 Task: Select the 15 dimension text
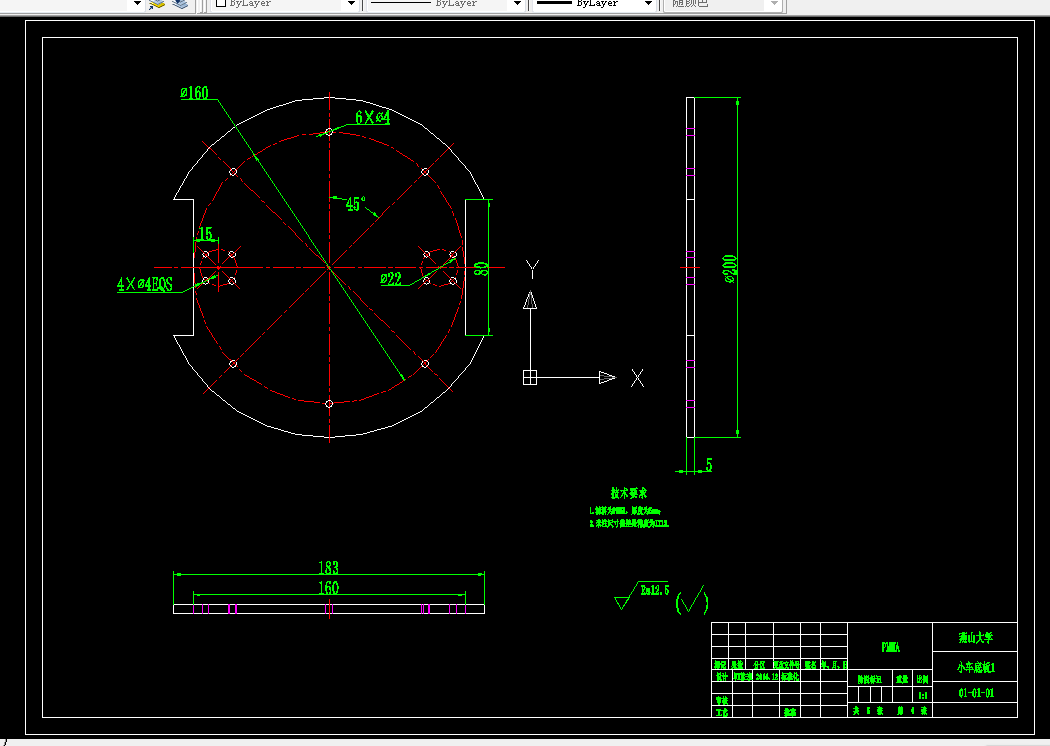click(206, 234)
